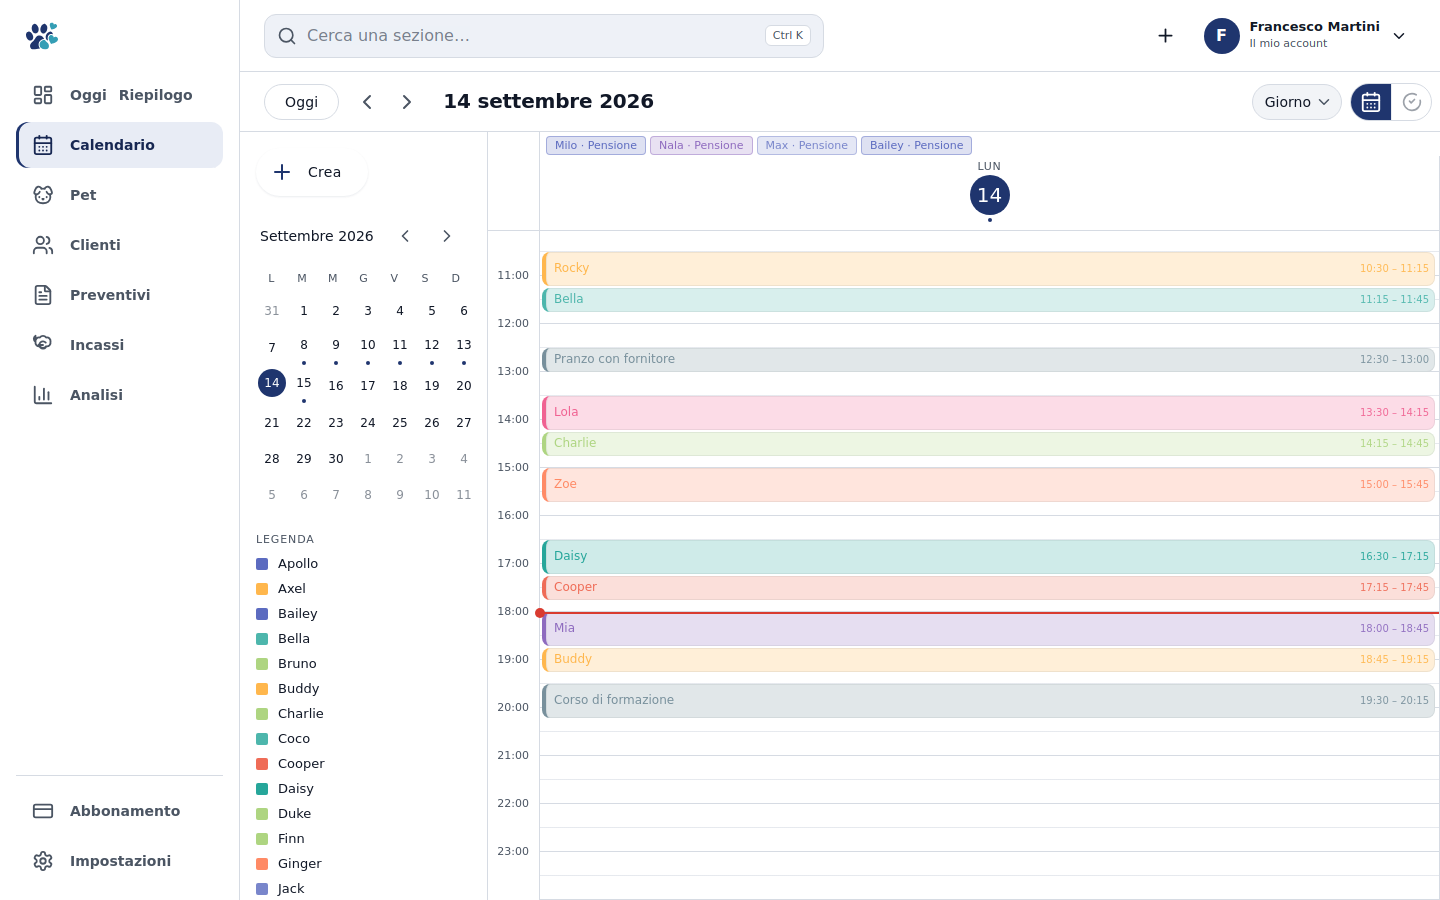Select day 22 in mini calendar
Image resolution: width=1440 pixels, height=900 pixels.
point(304,423)
